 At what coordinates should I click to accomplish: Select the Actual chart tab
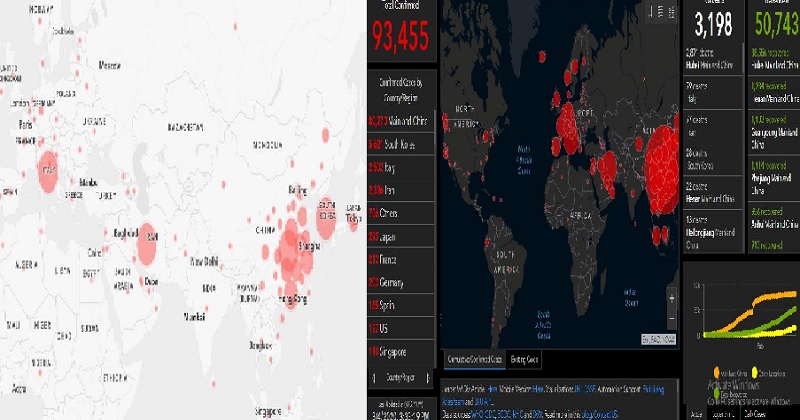coord(695,414)
